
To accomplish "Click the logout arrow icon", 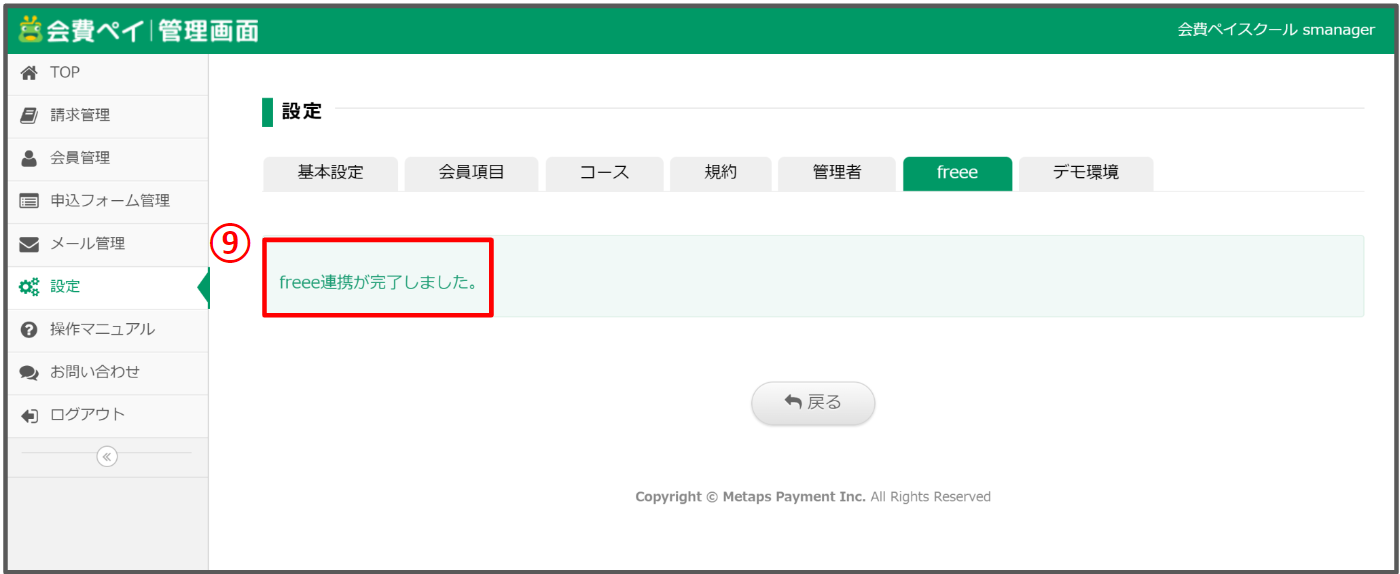I will (x=29, y=416).
